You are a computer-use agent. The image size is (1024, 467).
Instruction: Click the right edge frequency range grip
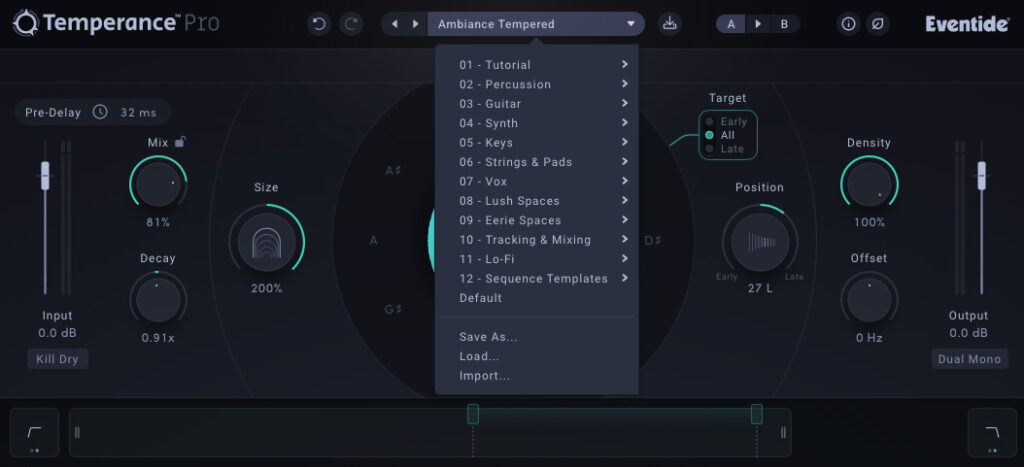tap(783, 432)
